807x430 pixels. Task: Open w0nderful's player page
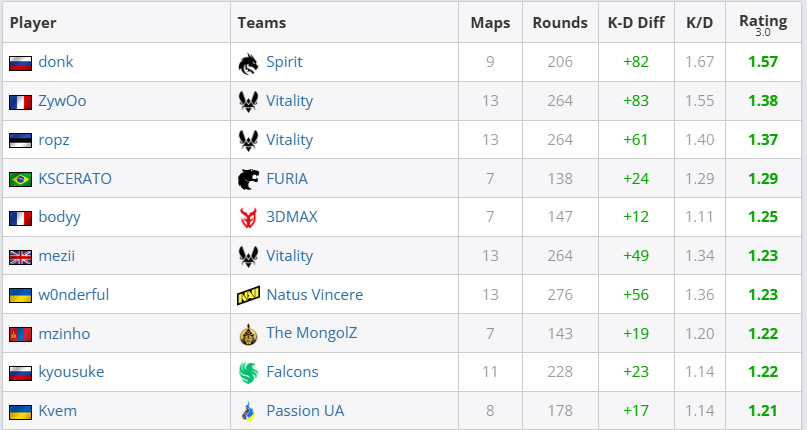pyautogui.click(x=74, y=295)
